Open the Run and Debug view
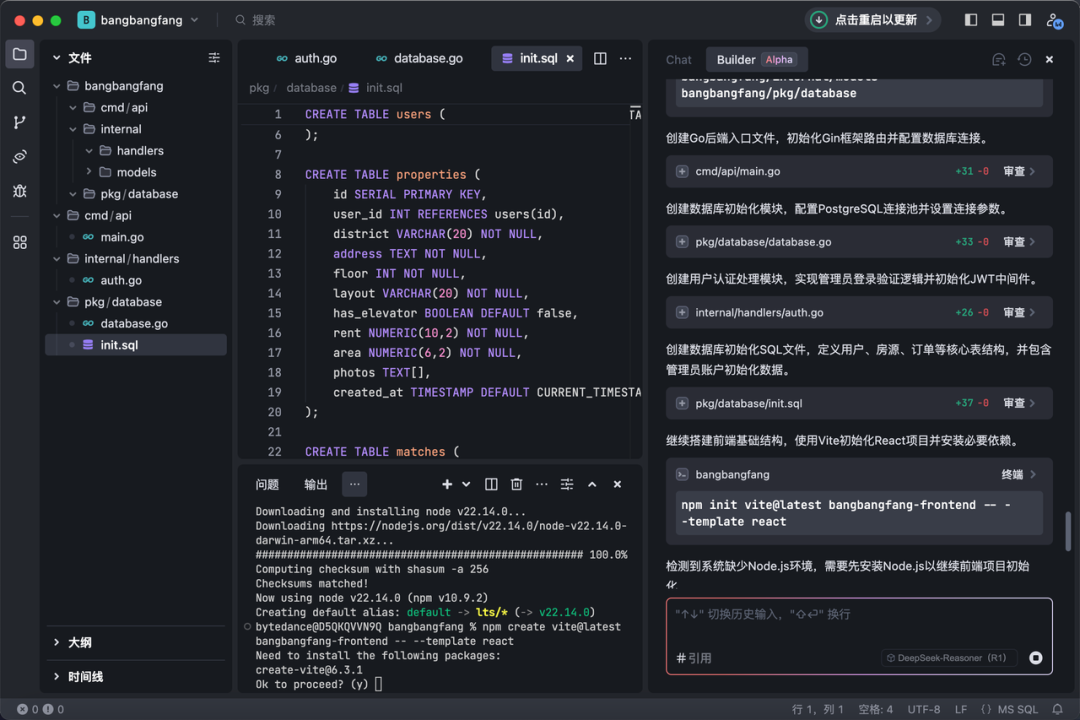The image size is (1080, 720). (x=19, y=190)
